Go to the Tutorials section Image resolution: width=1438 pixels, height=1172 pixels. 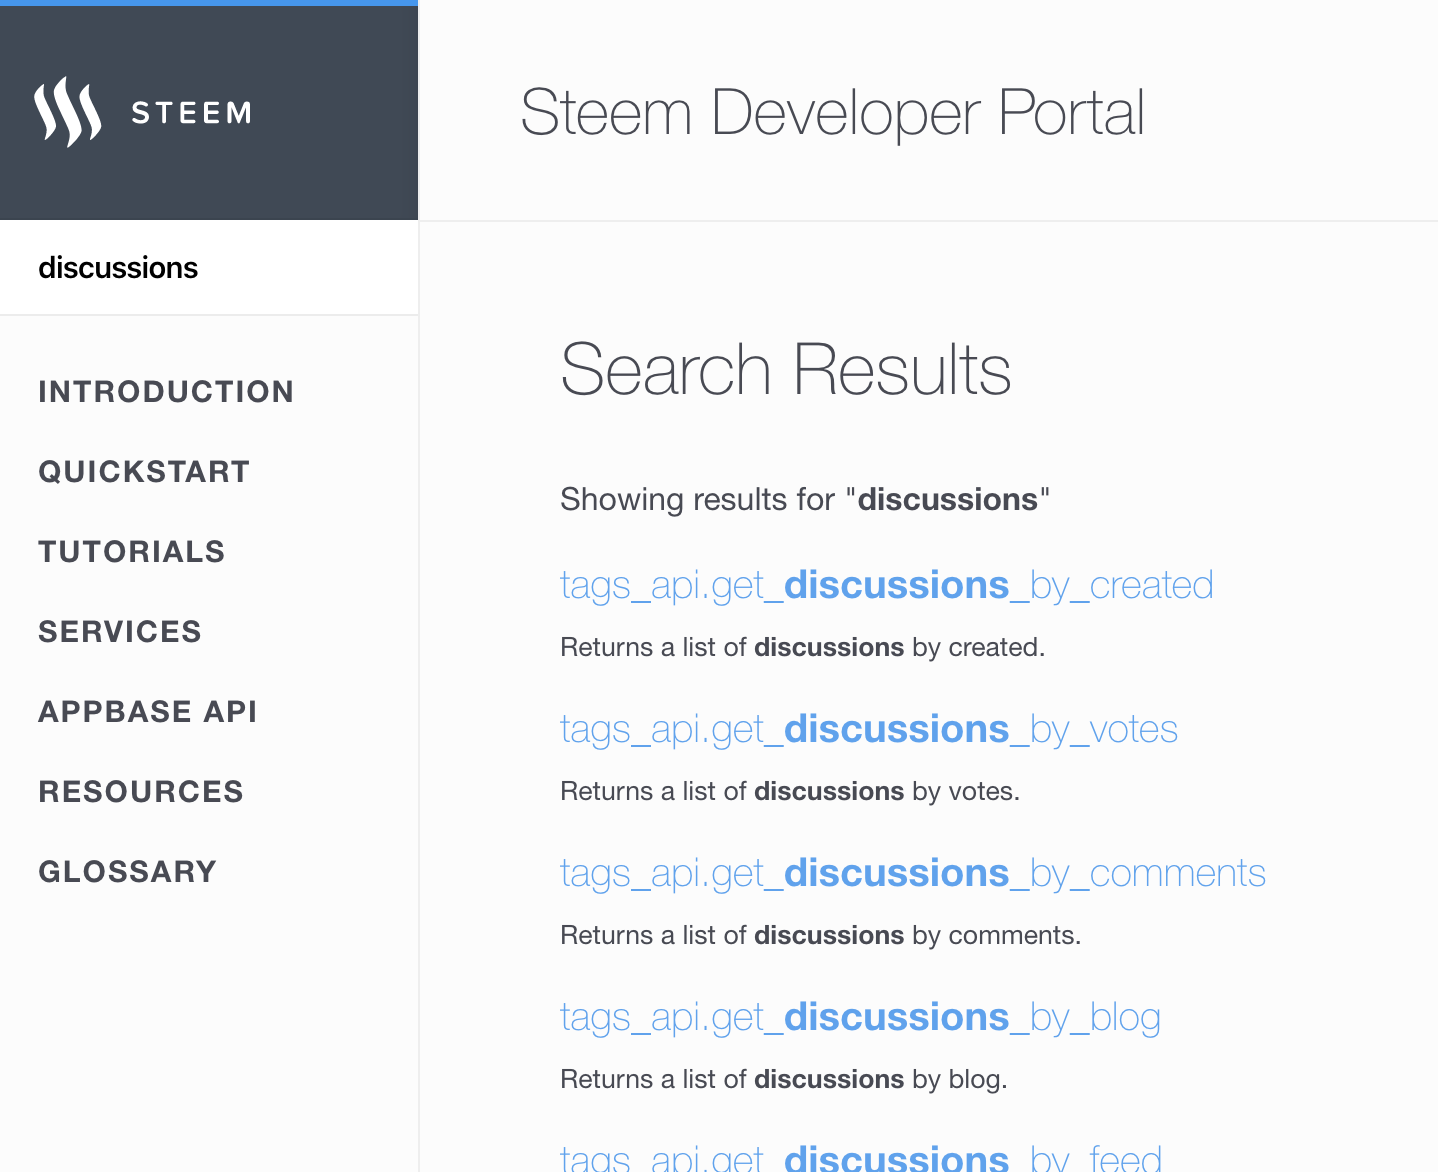point(132,552)
